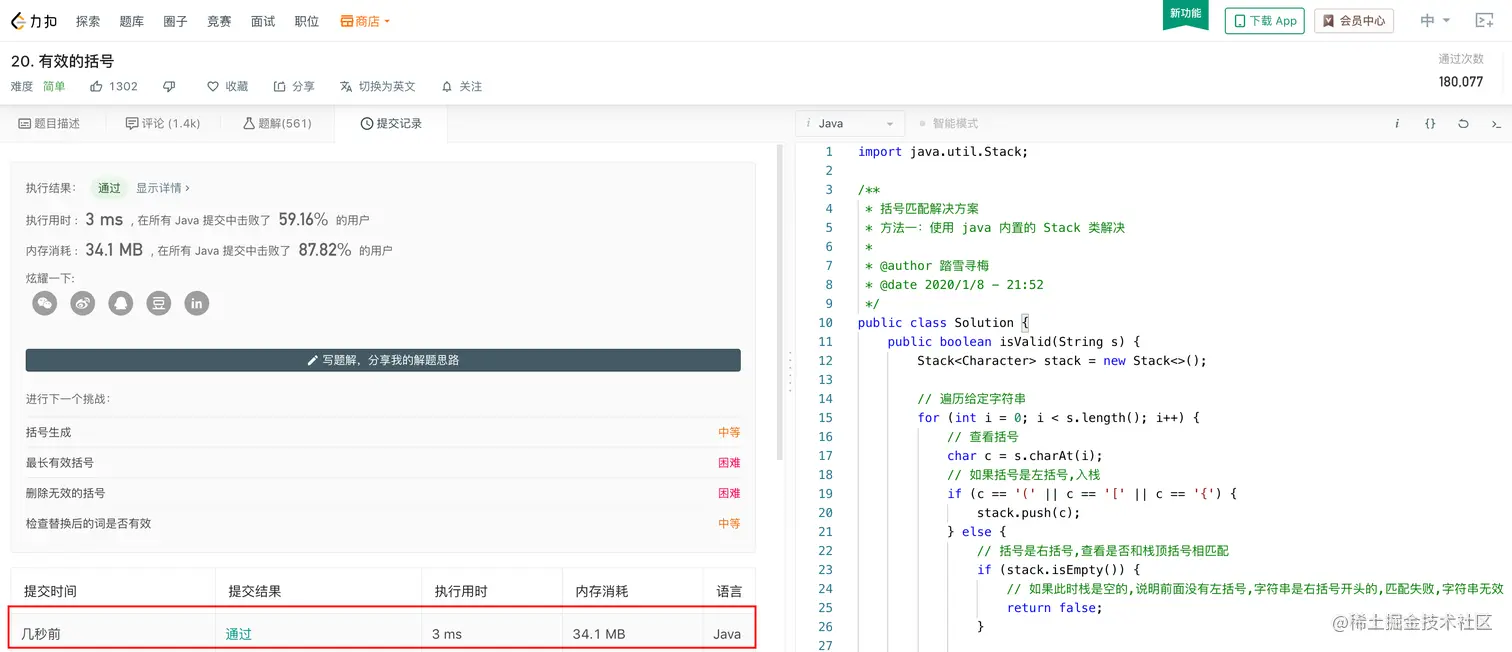The image size is (1512, 652).
Task: Share result via Weibo icon
Action: [83, 303]
